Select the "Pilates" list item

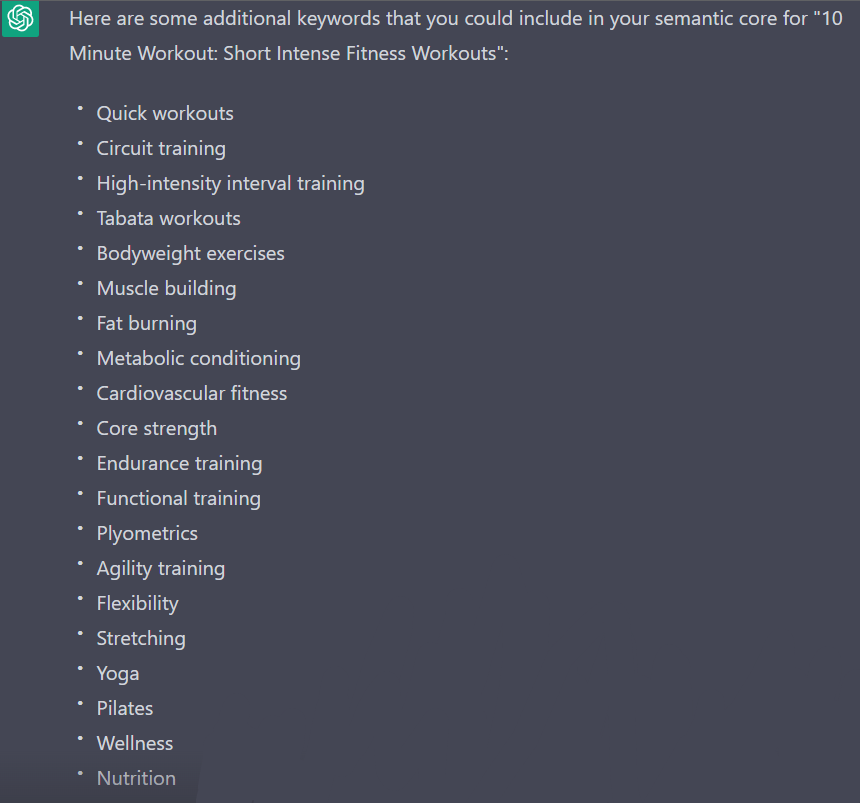tap(125, 709)
